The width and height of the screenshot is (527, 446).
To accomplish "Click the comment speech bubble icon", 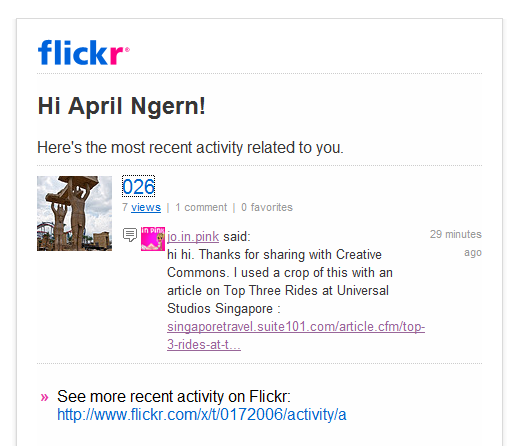I will [130, 235].
